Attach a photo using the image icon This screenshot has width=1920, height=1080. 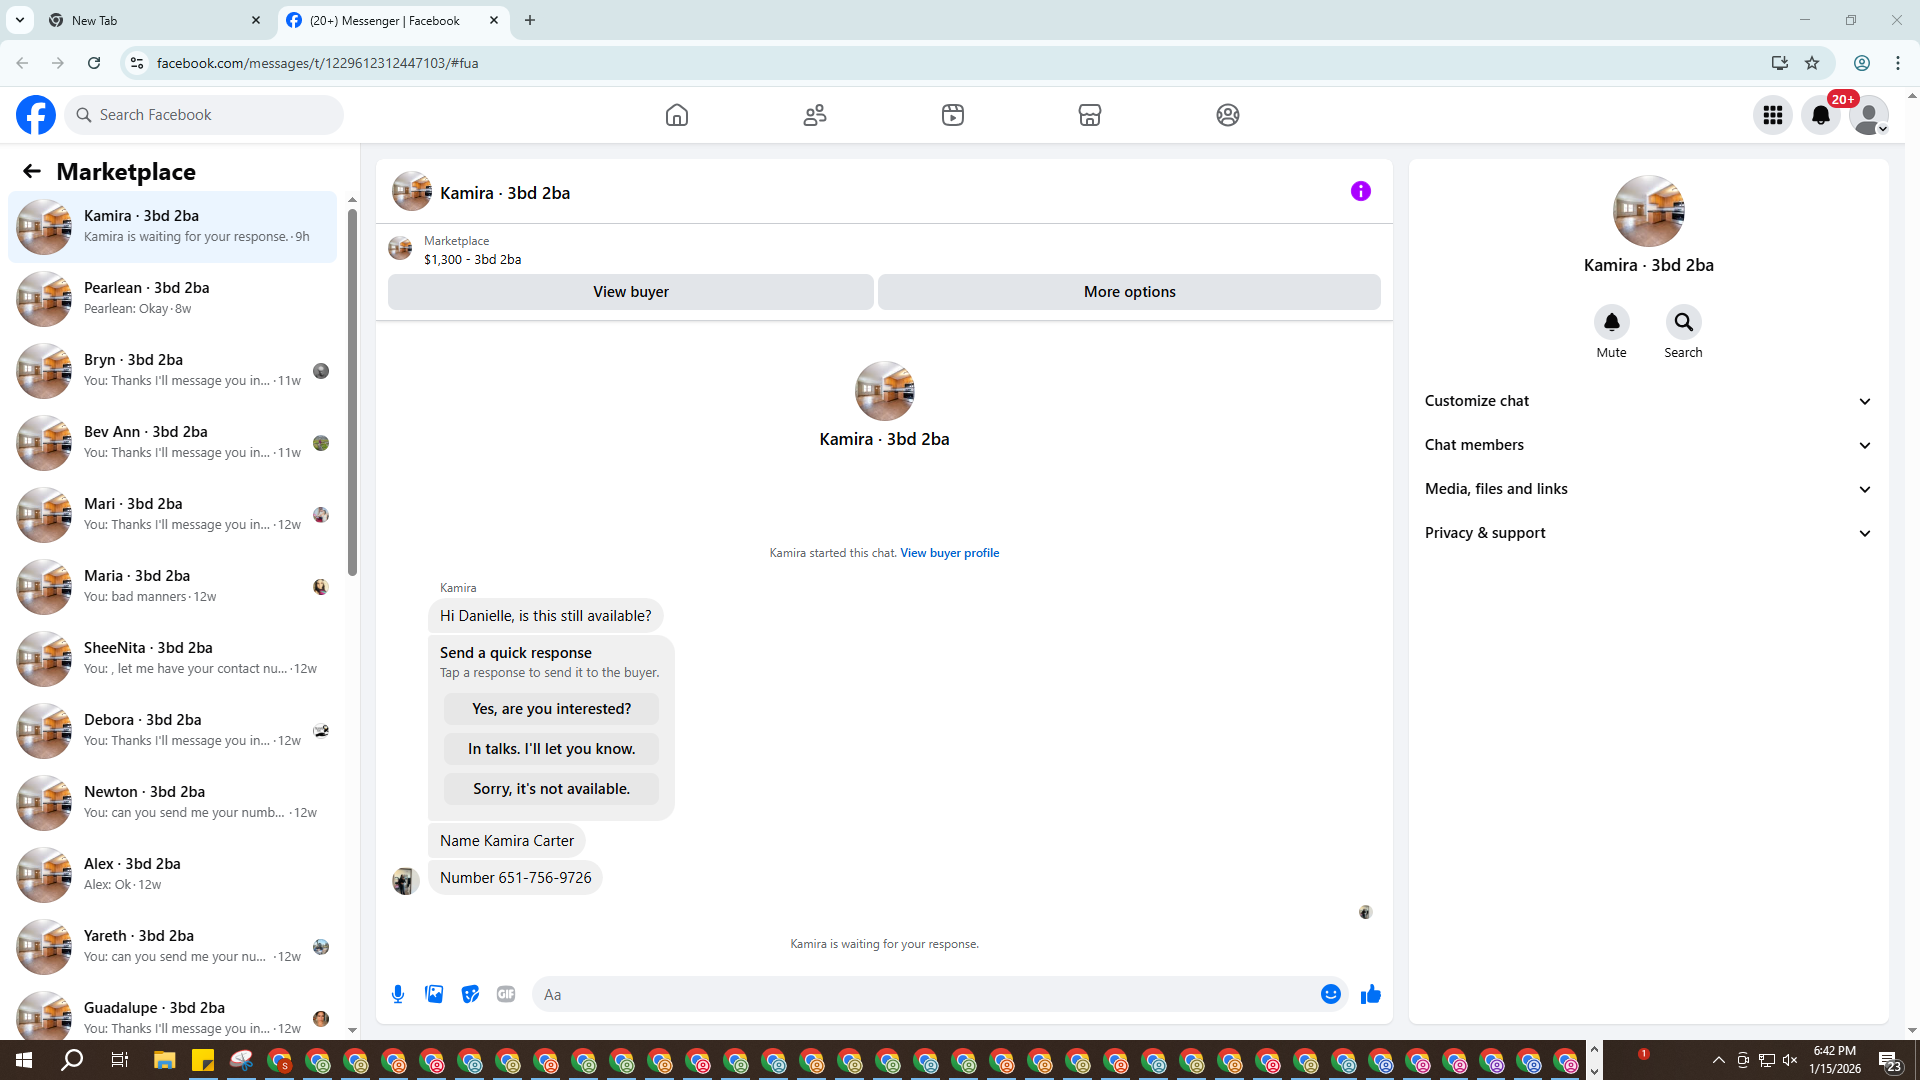434,994
